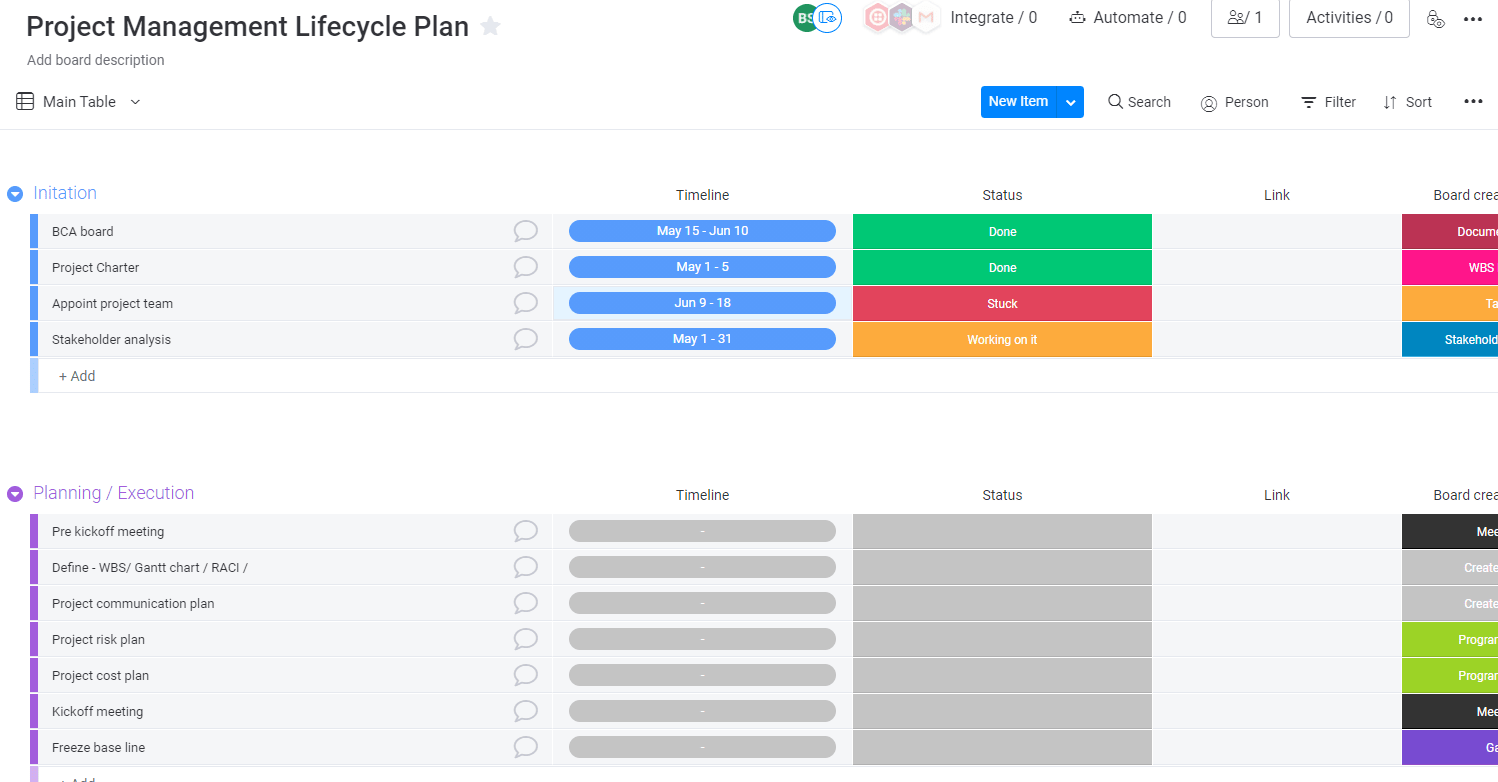Screen dimensions: 1498x782
Task: Click the Timeline column header in Planning group
Action: point(702,495)
